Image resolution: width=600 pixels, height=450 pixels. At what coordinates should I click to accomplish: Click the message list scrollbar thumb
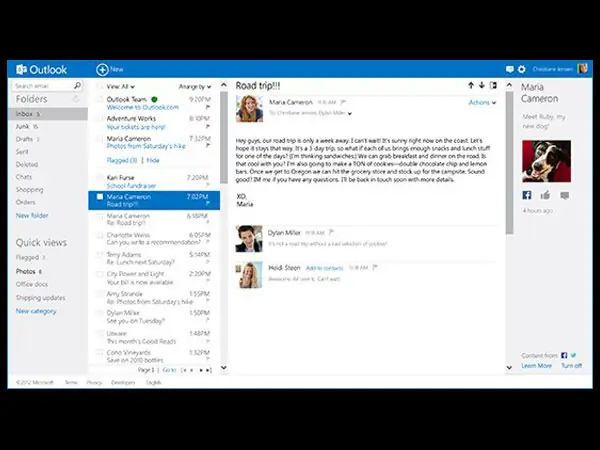point(224,137)
